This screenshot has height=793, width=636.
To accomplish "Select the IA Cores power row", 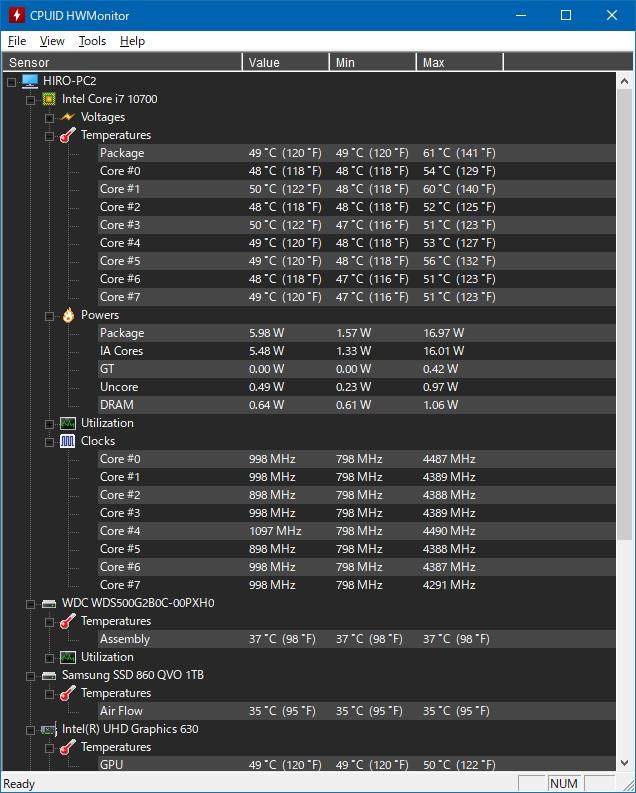I will (356, 351).
